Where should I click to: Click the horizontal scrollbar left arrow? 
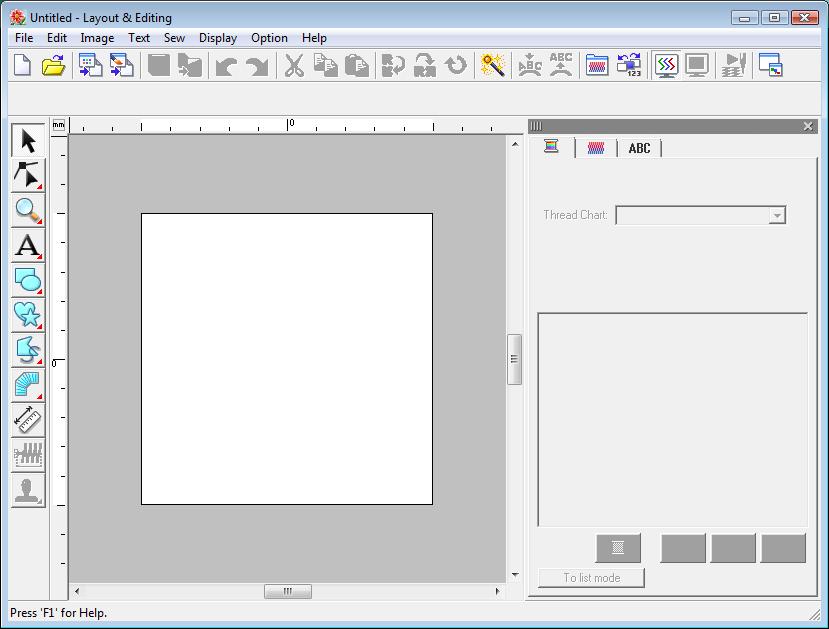(77, 591)
